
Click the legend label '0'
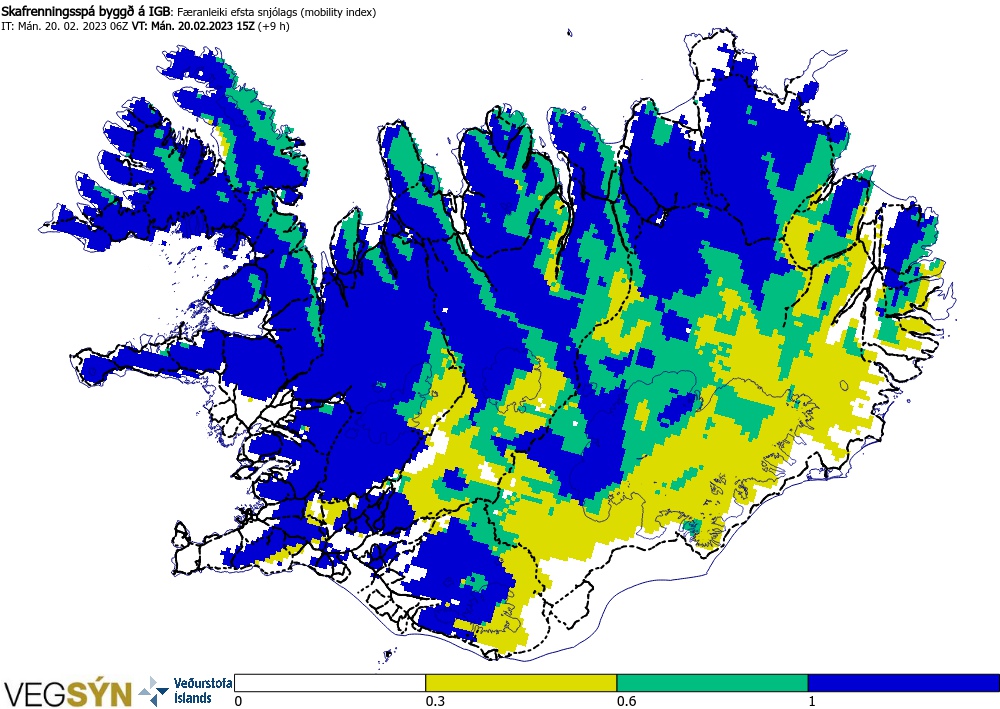239,701
